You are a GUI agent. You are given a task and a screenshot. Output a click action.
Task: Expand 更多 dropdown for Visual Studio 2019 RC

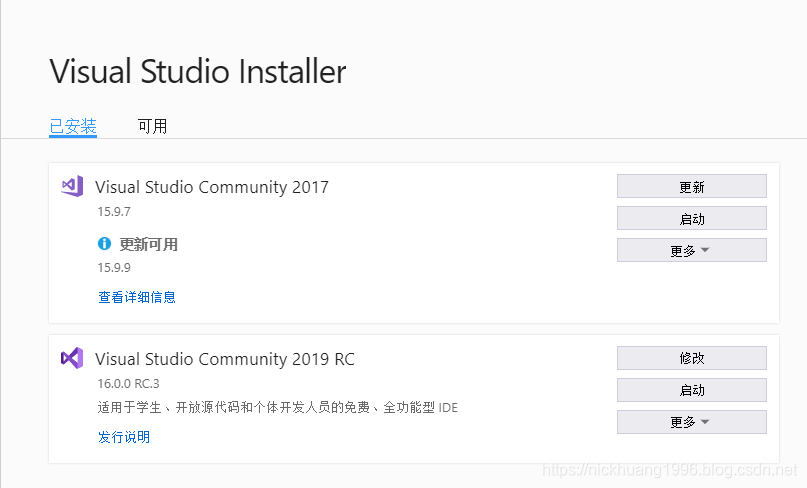coord(692,422)
